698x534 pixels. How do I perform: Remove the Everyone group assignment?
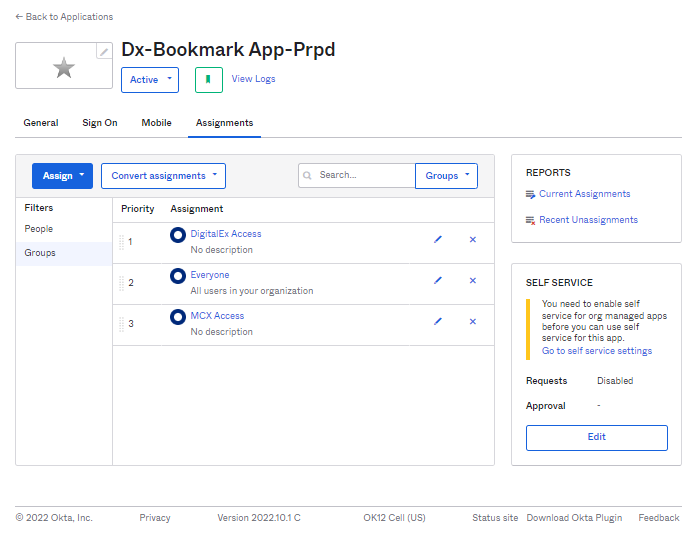point(473,281)
